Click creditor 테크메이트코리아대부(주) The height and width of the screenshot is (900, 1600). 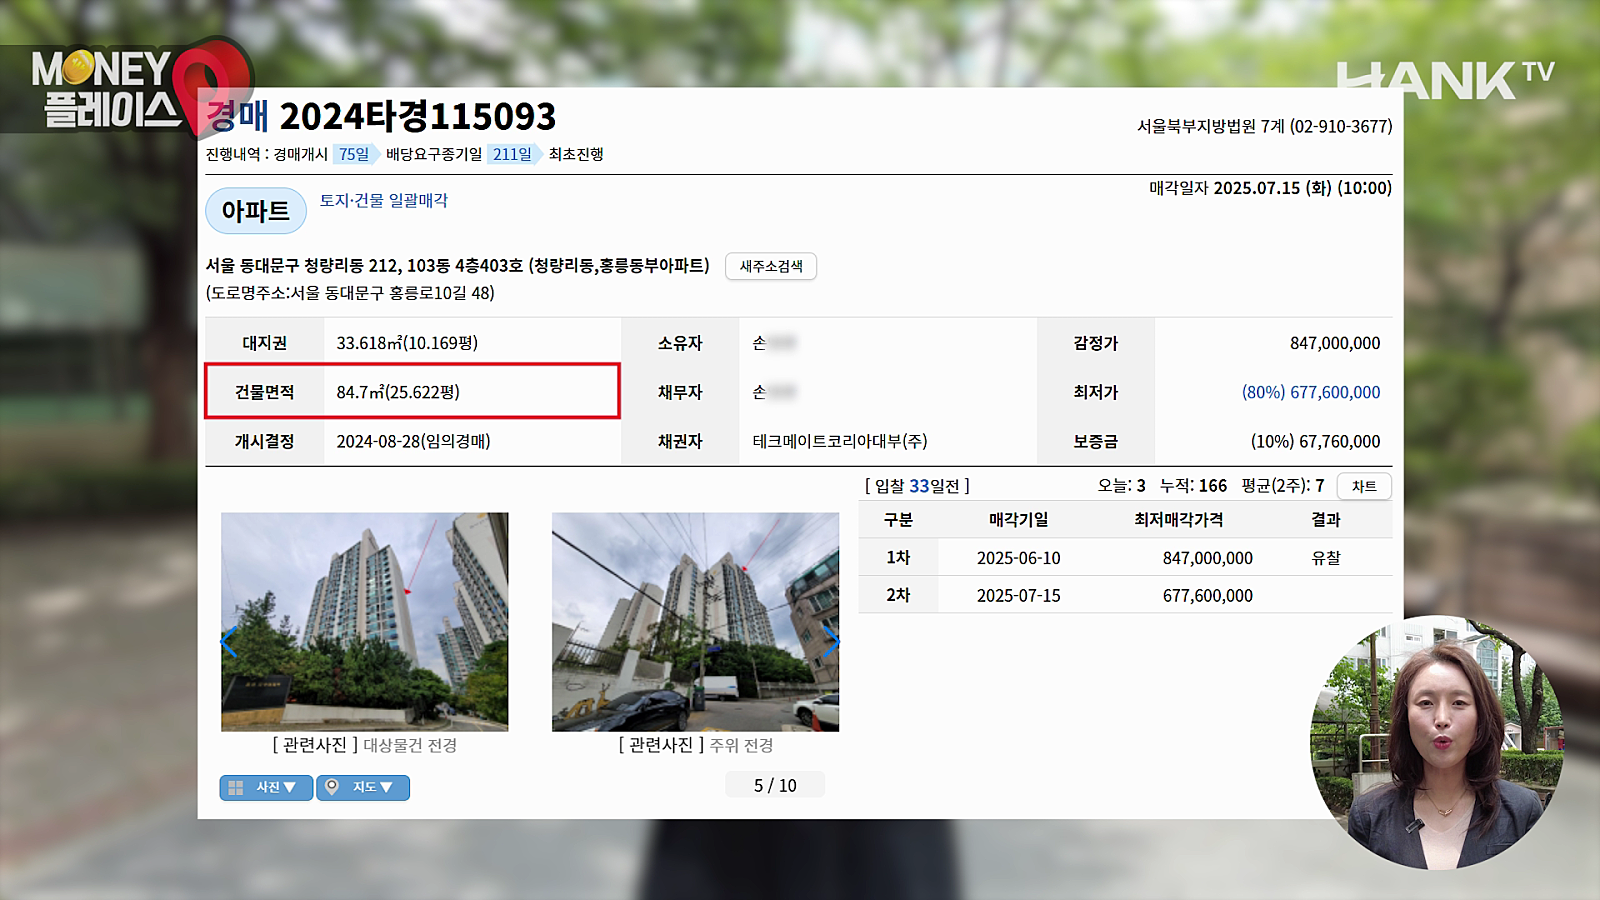pyautogui.click(x=840, y=441)
